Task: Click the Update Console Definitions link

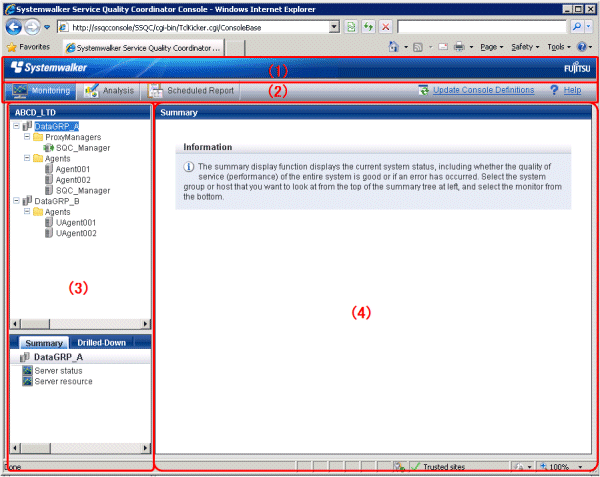Action: point(483,90)
